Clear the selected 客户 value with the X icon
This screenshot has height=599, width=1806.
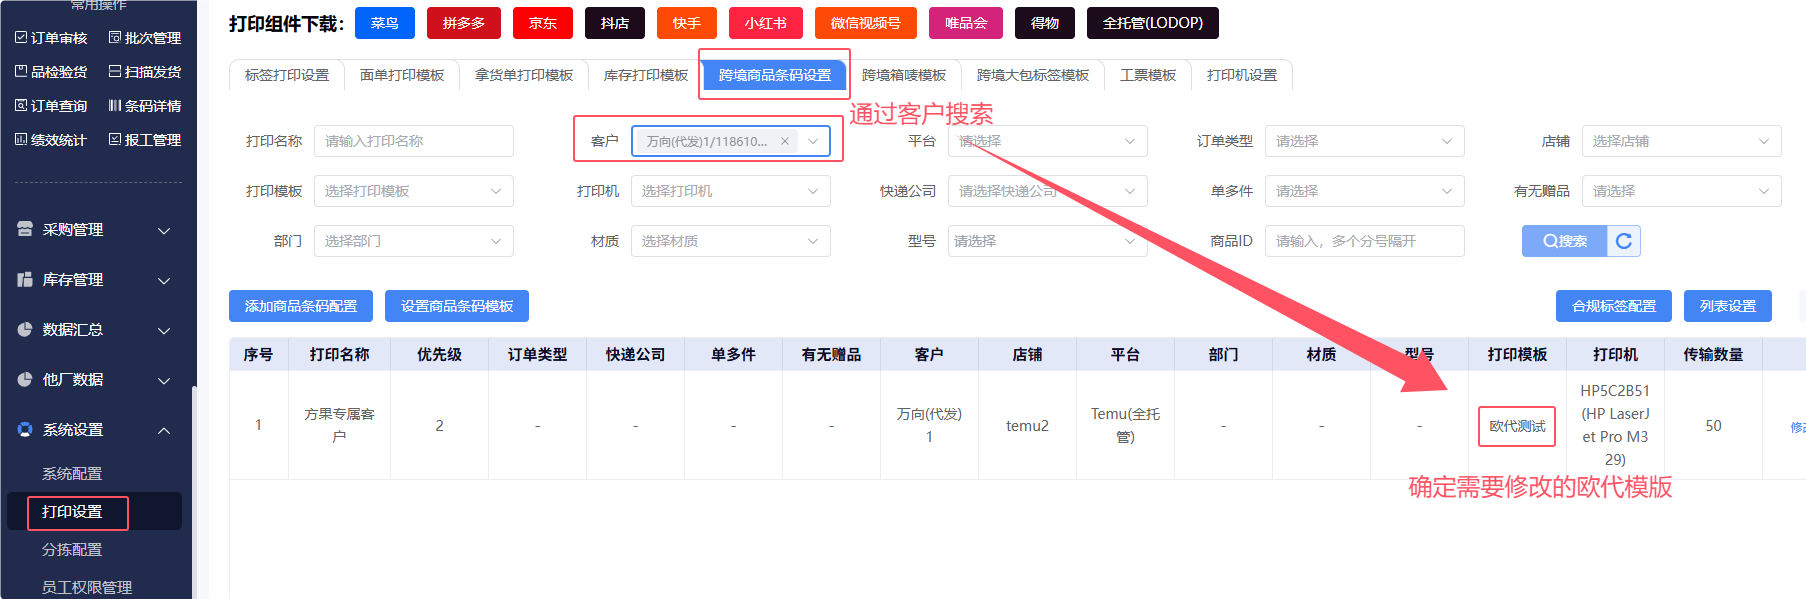click(x=785, y=141)
